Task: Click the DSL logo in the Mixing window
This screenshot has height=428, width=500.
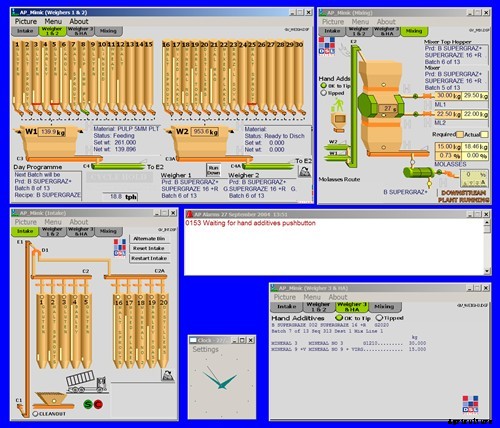Action: (x=327, y=46)
